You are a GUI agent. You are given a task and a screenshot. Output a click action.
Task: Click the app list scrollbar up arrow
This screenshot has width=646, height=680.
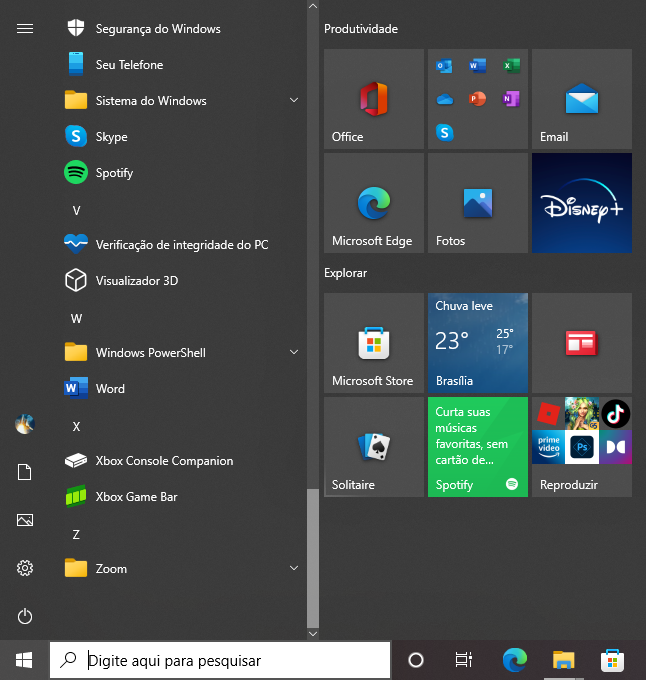(313, 6)
